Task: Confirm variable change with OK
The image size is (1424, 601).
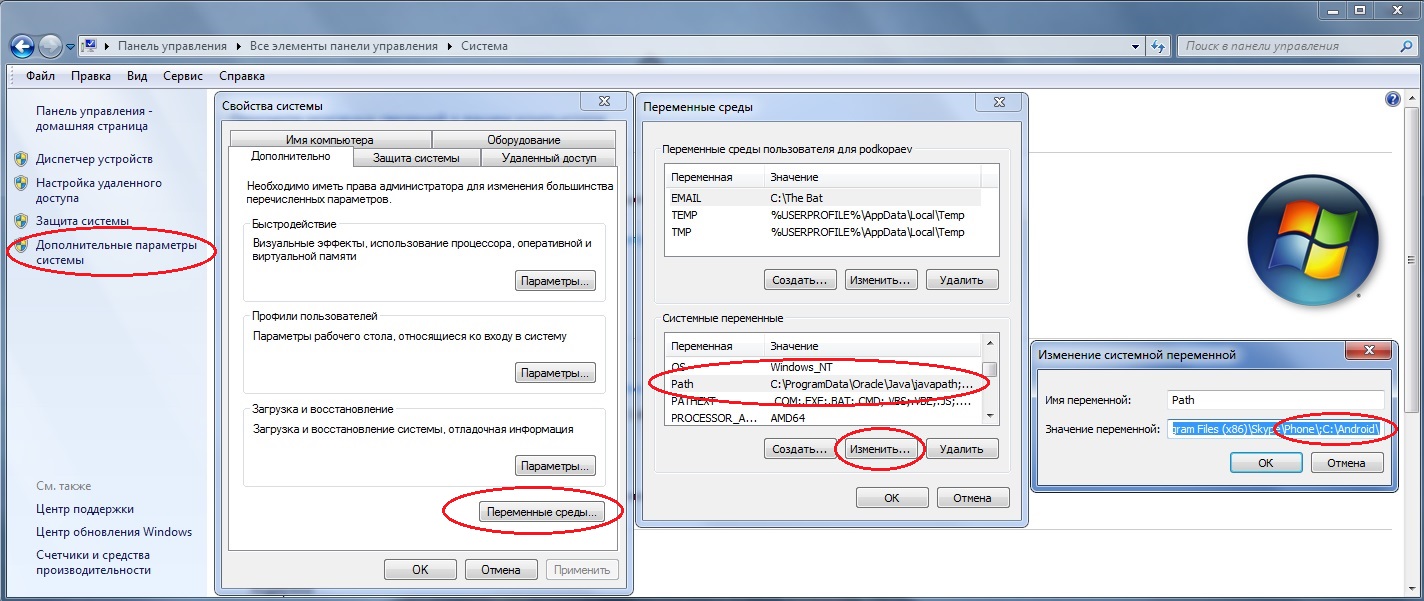Action: 1266,463
